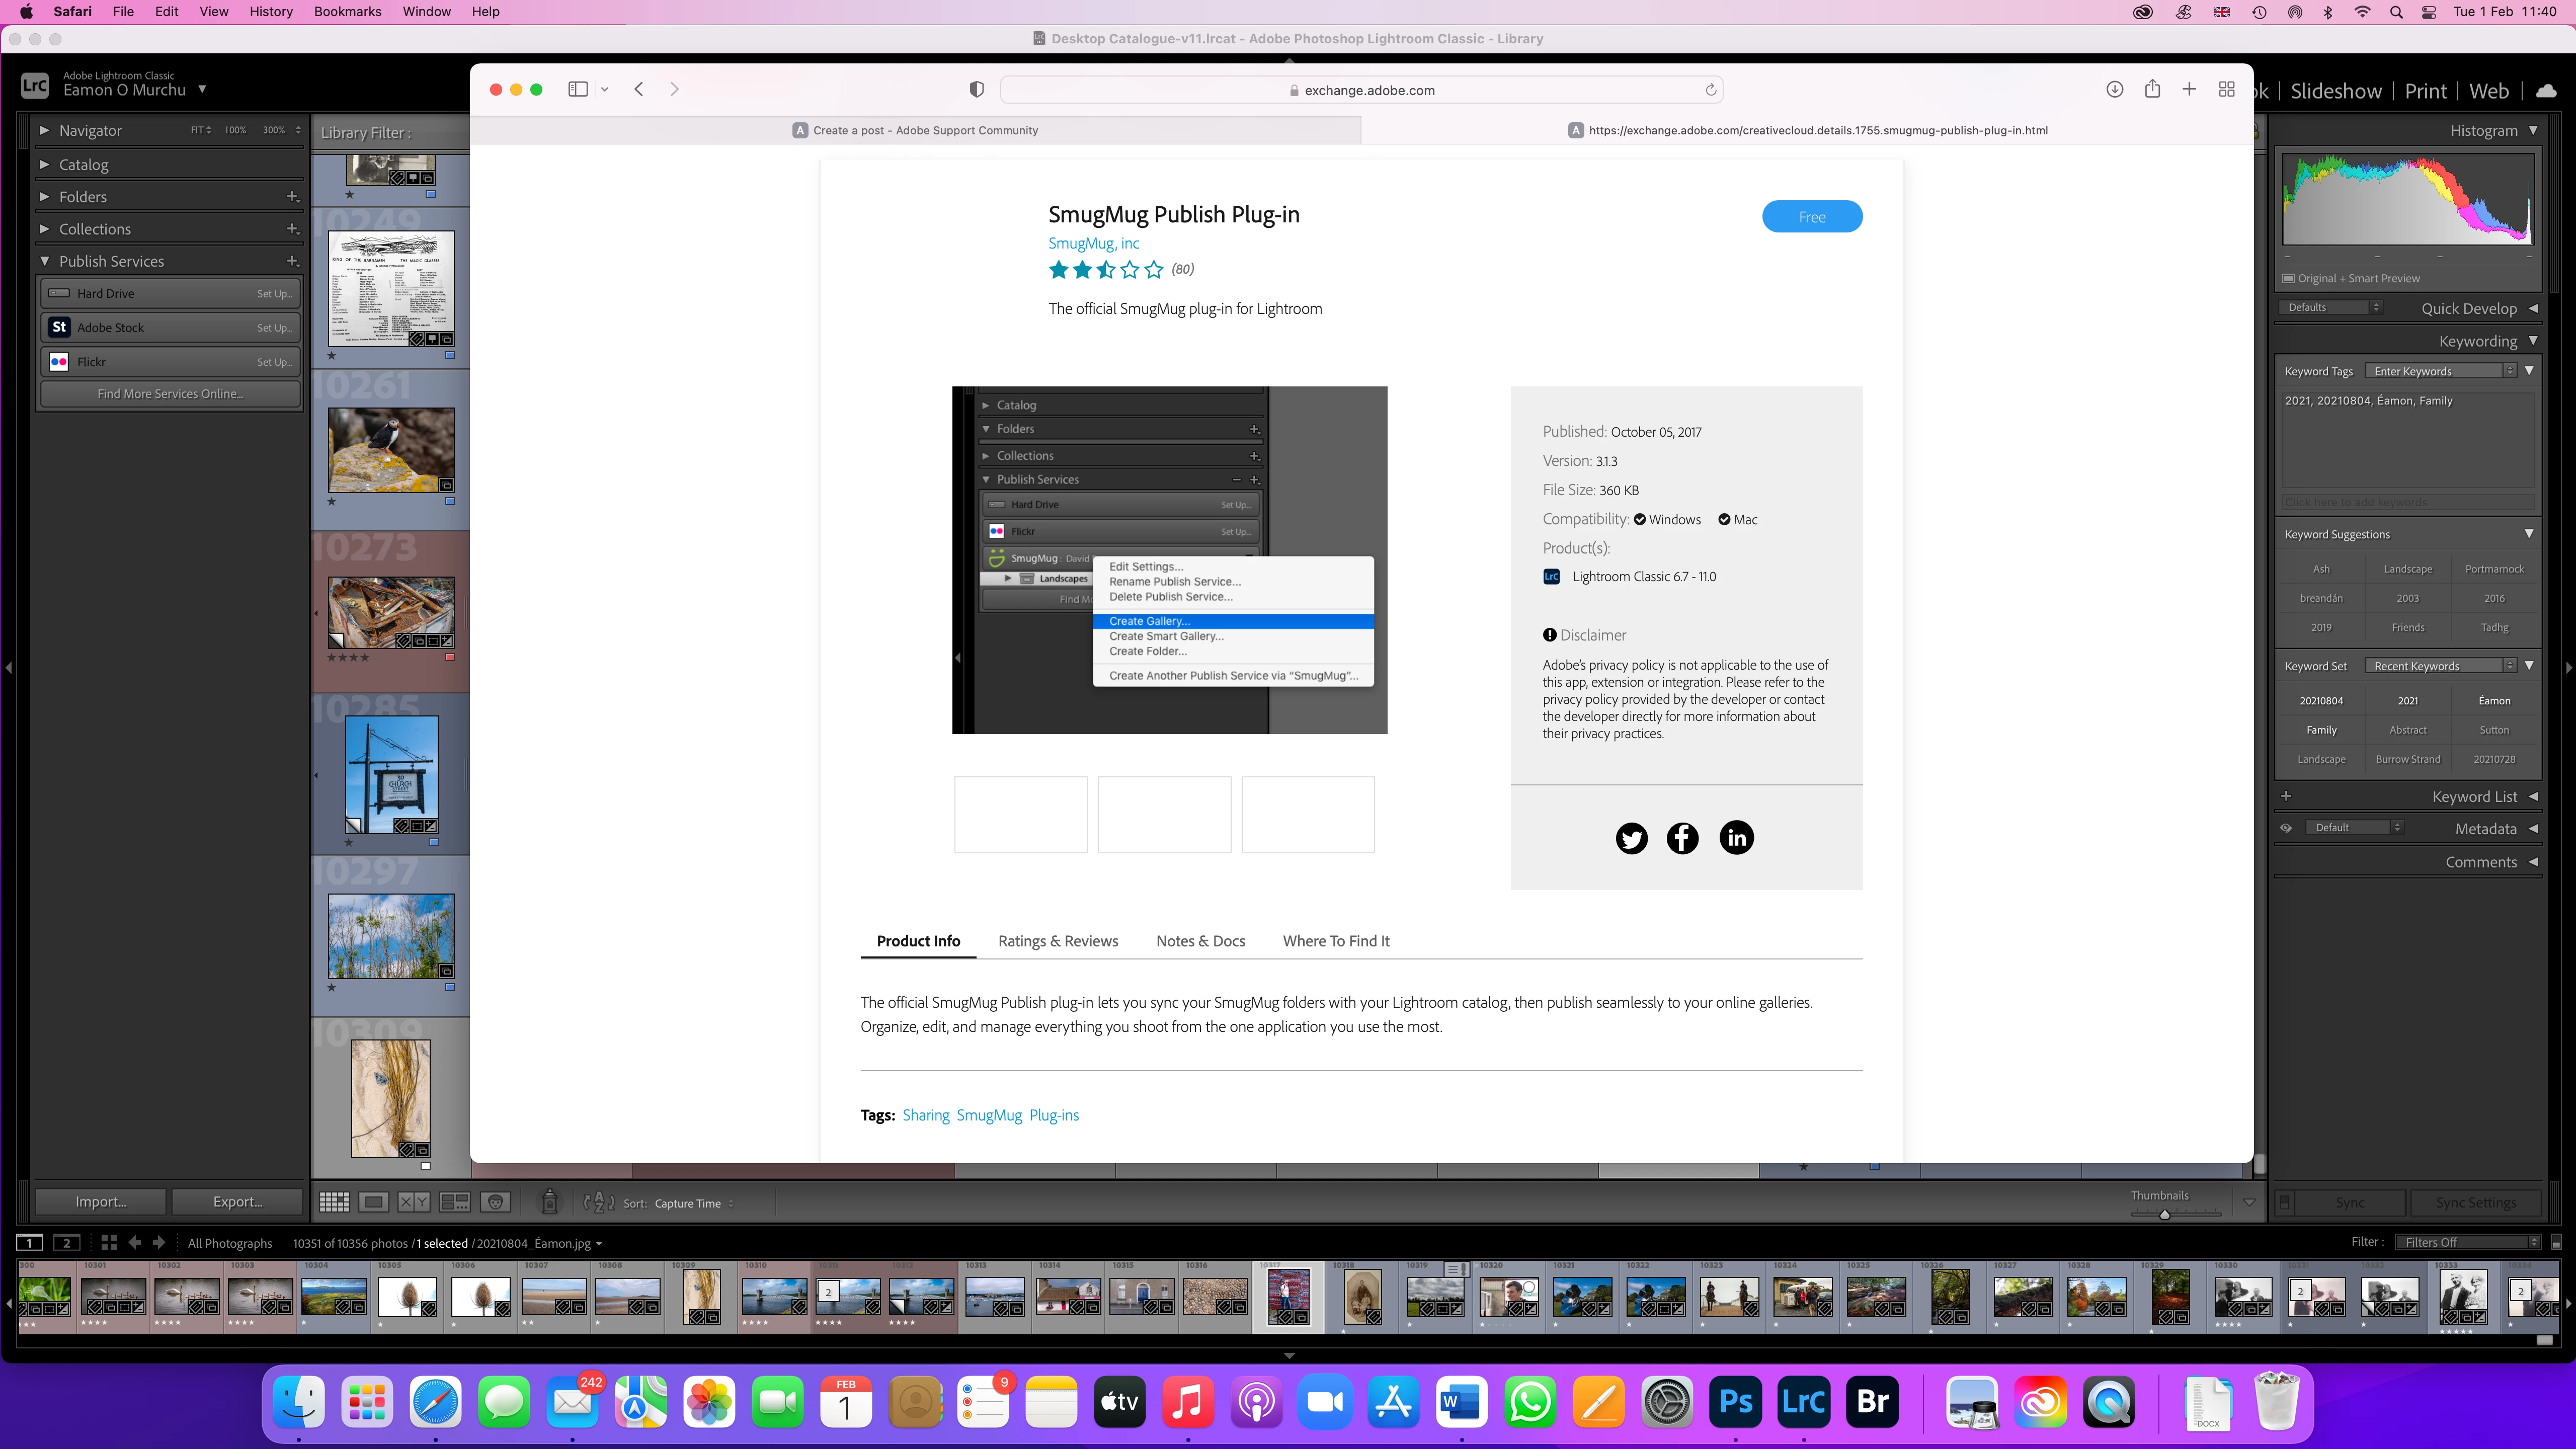Toggle Metadata panel eye icon

point(2286,828)
